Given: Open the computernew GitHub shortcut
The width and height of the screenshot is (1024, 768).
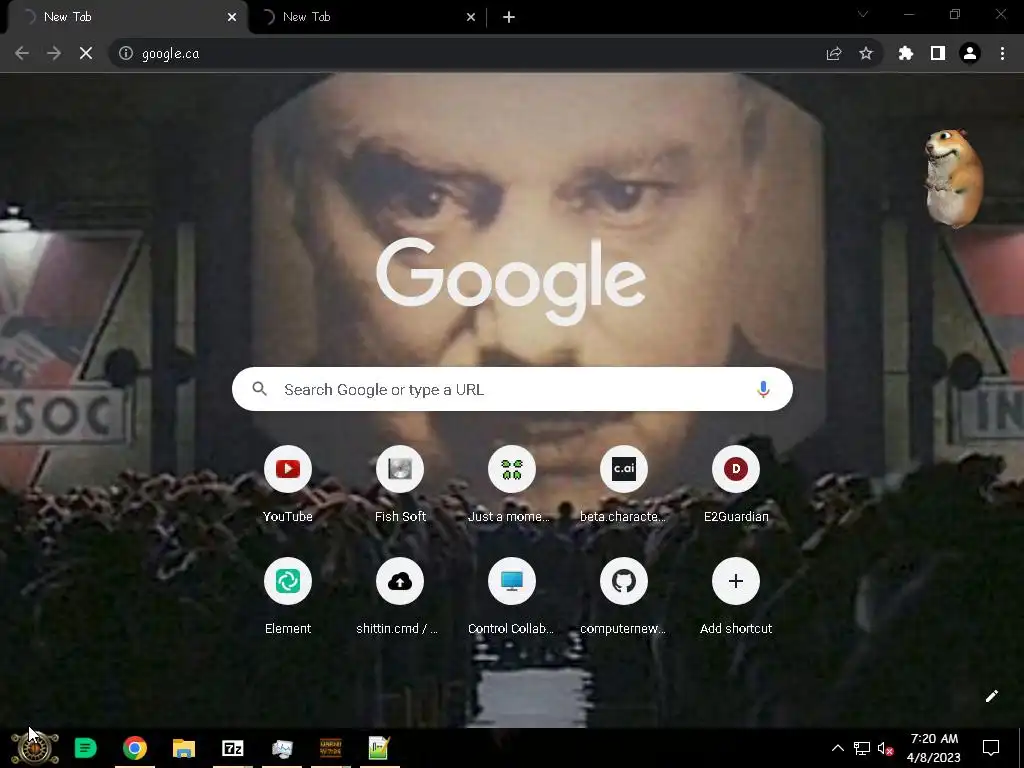Looking at the screenshot, I should [x=624, y=581].
